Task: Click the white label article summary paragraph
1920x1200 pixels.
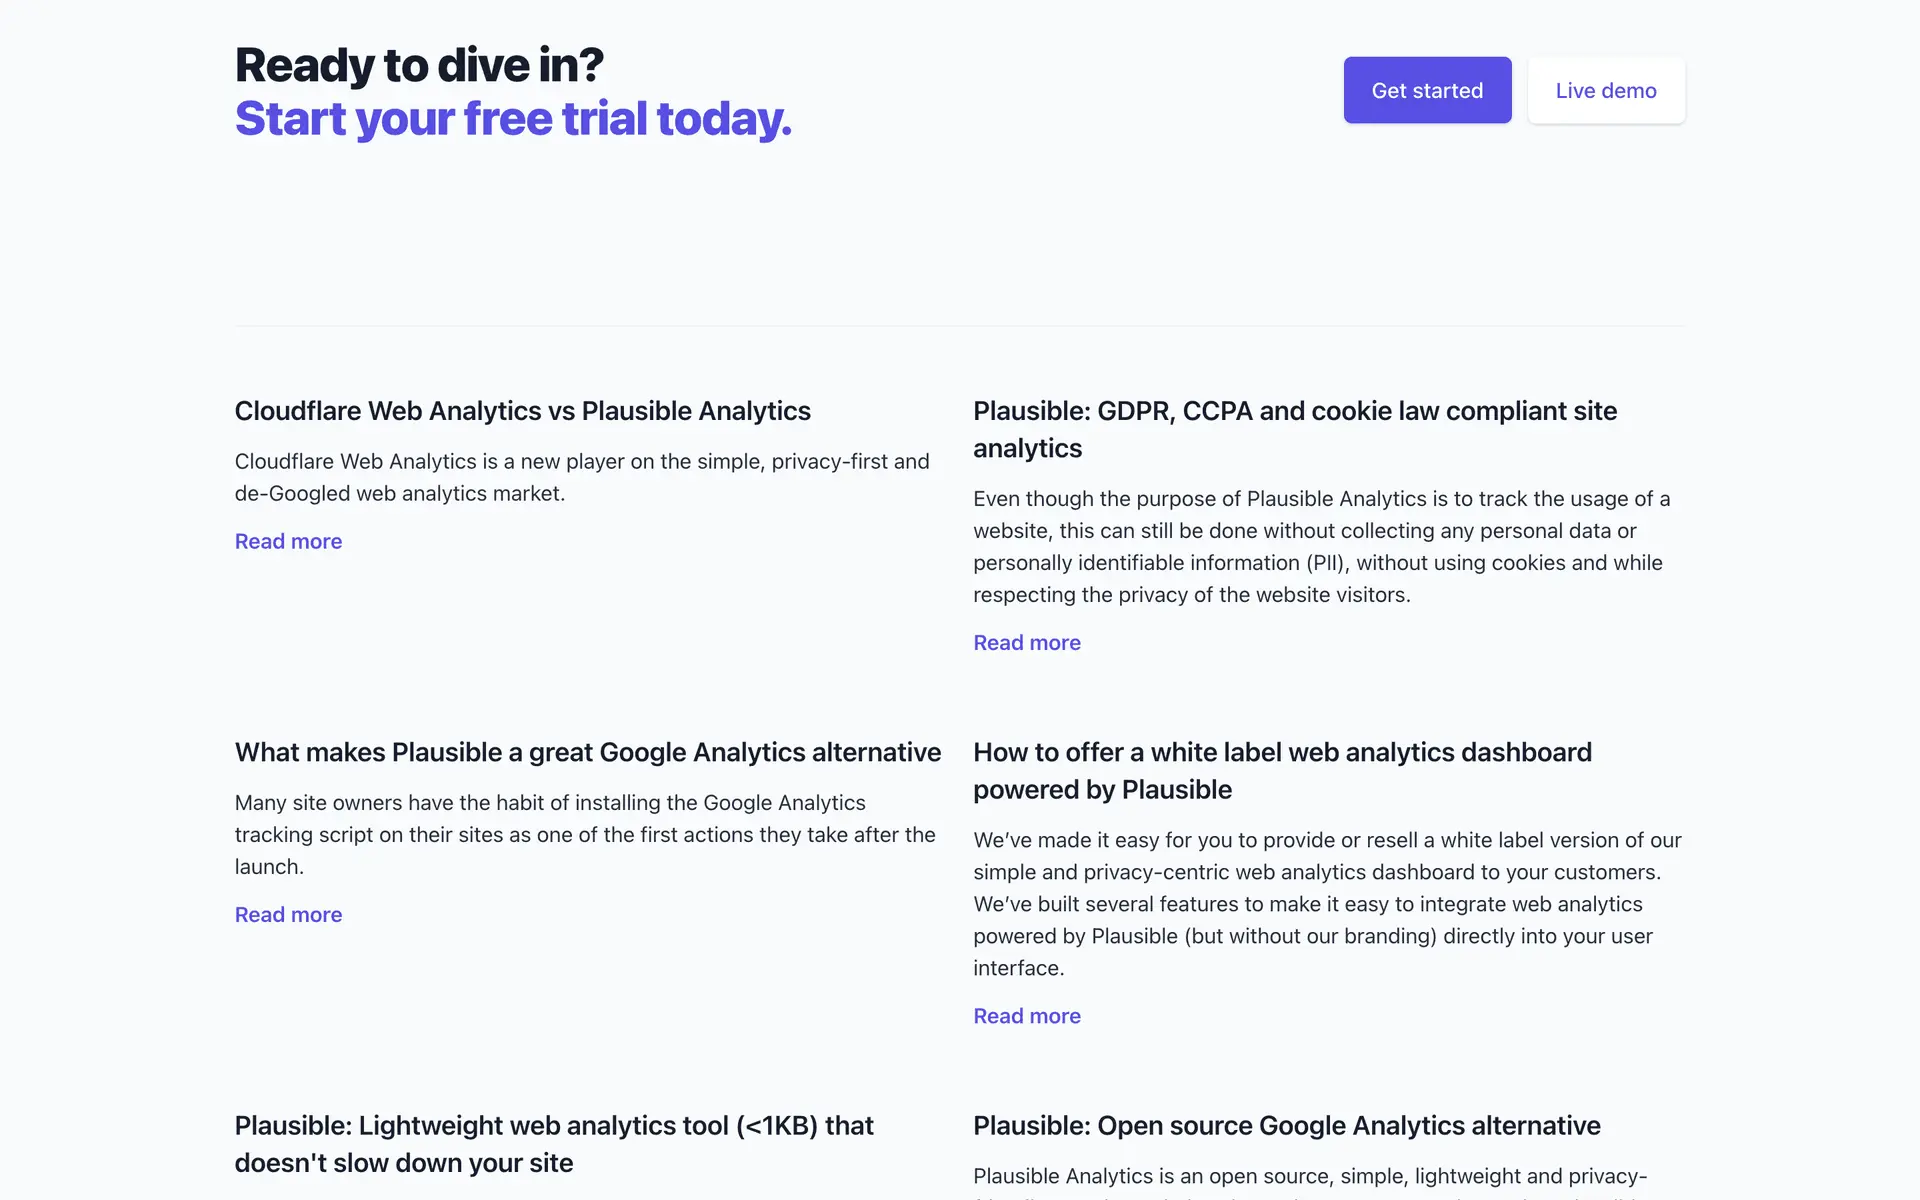Action: click(x=1327, y=903)
